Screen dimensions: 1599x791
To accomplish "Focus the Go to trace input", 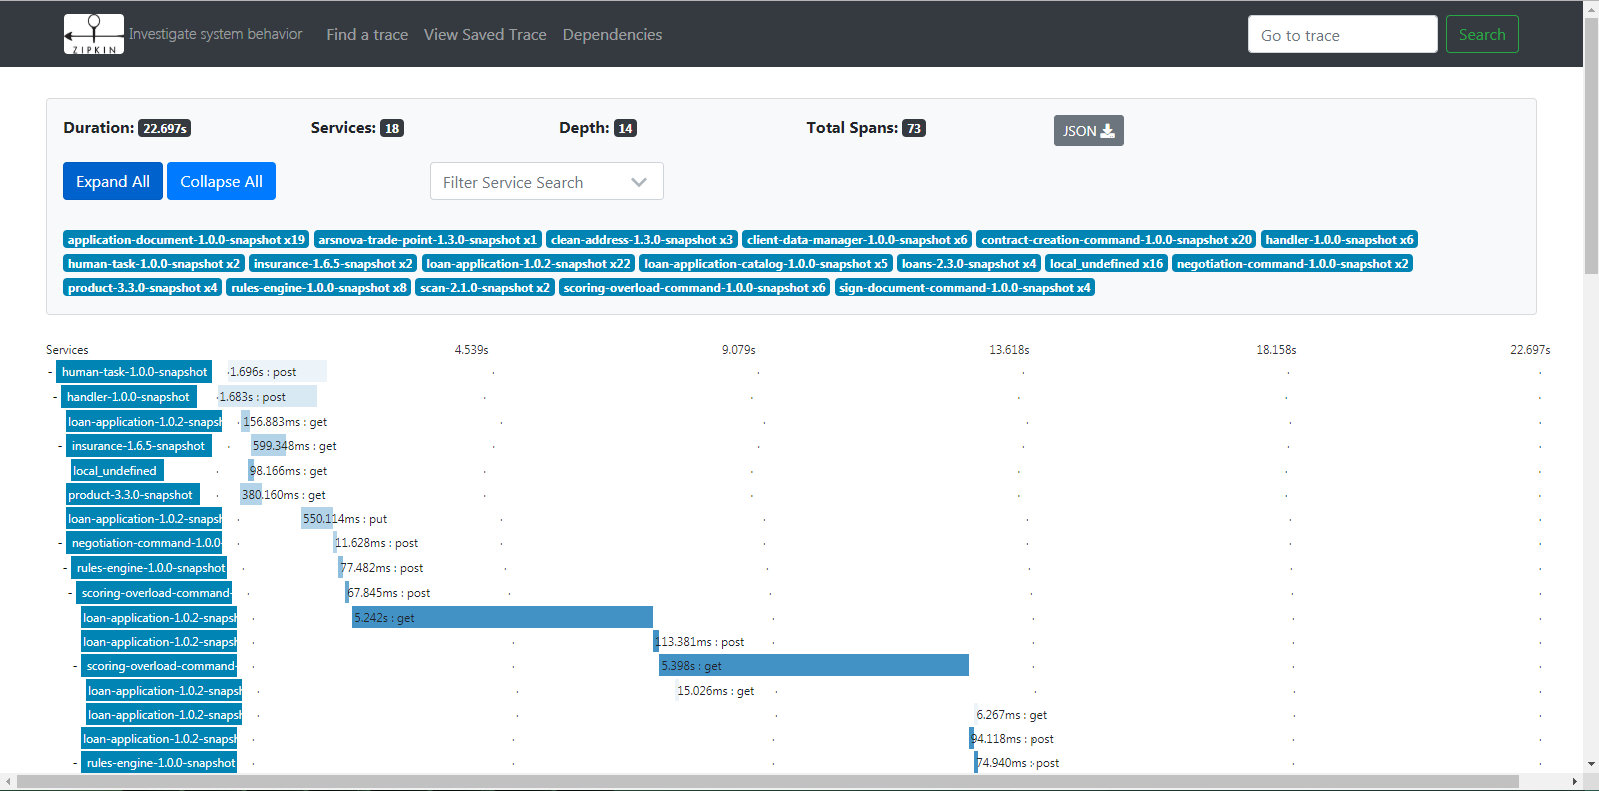I will (1342, 34).
